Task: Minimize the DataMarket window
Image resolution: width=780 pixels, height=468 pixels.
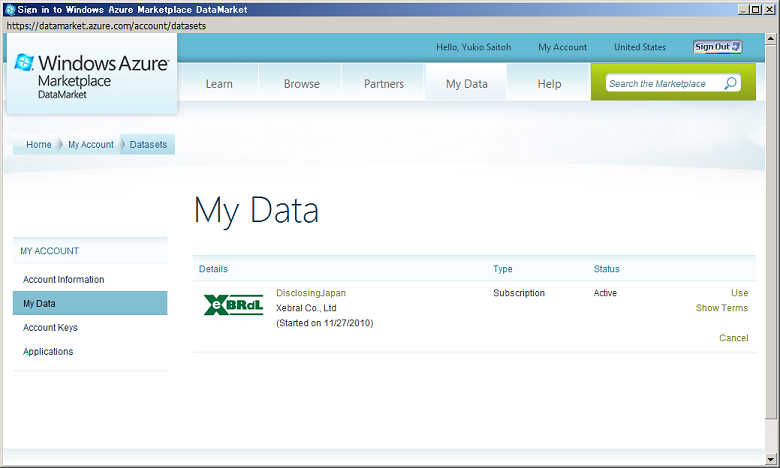Action: point(743,9)
